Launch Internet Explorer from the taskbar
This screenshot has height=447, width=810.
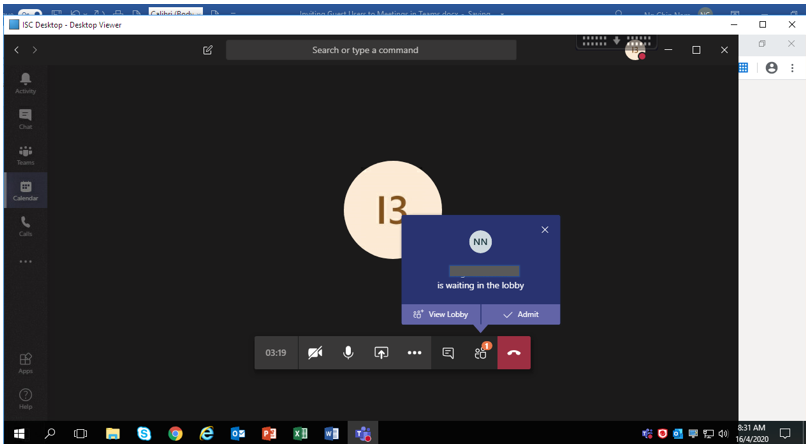[x=207, y=434]
